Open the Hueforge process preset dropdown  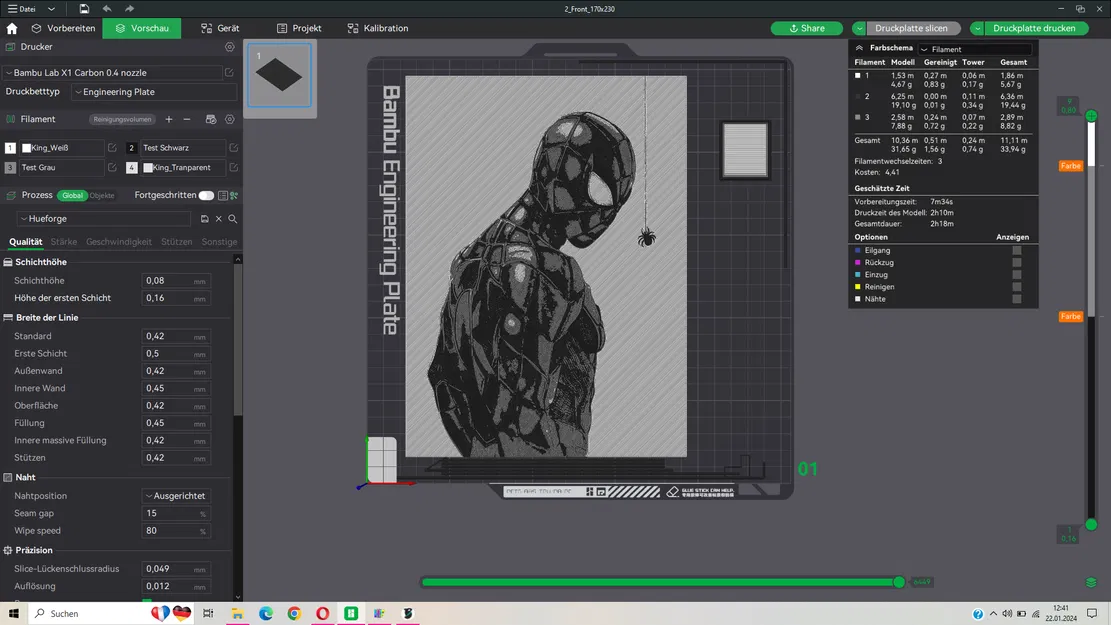point(100,218)
